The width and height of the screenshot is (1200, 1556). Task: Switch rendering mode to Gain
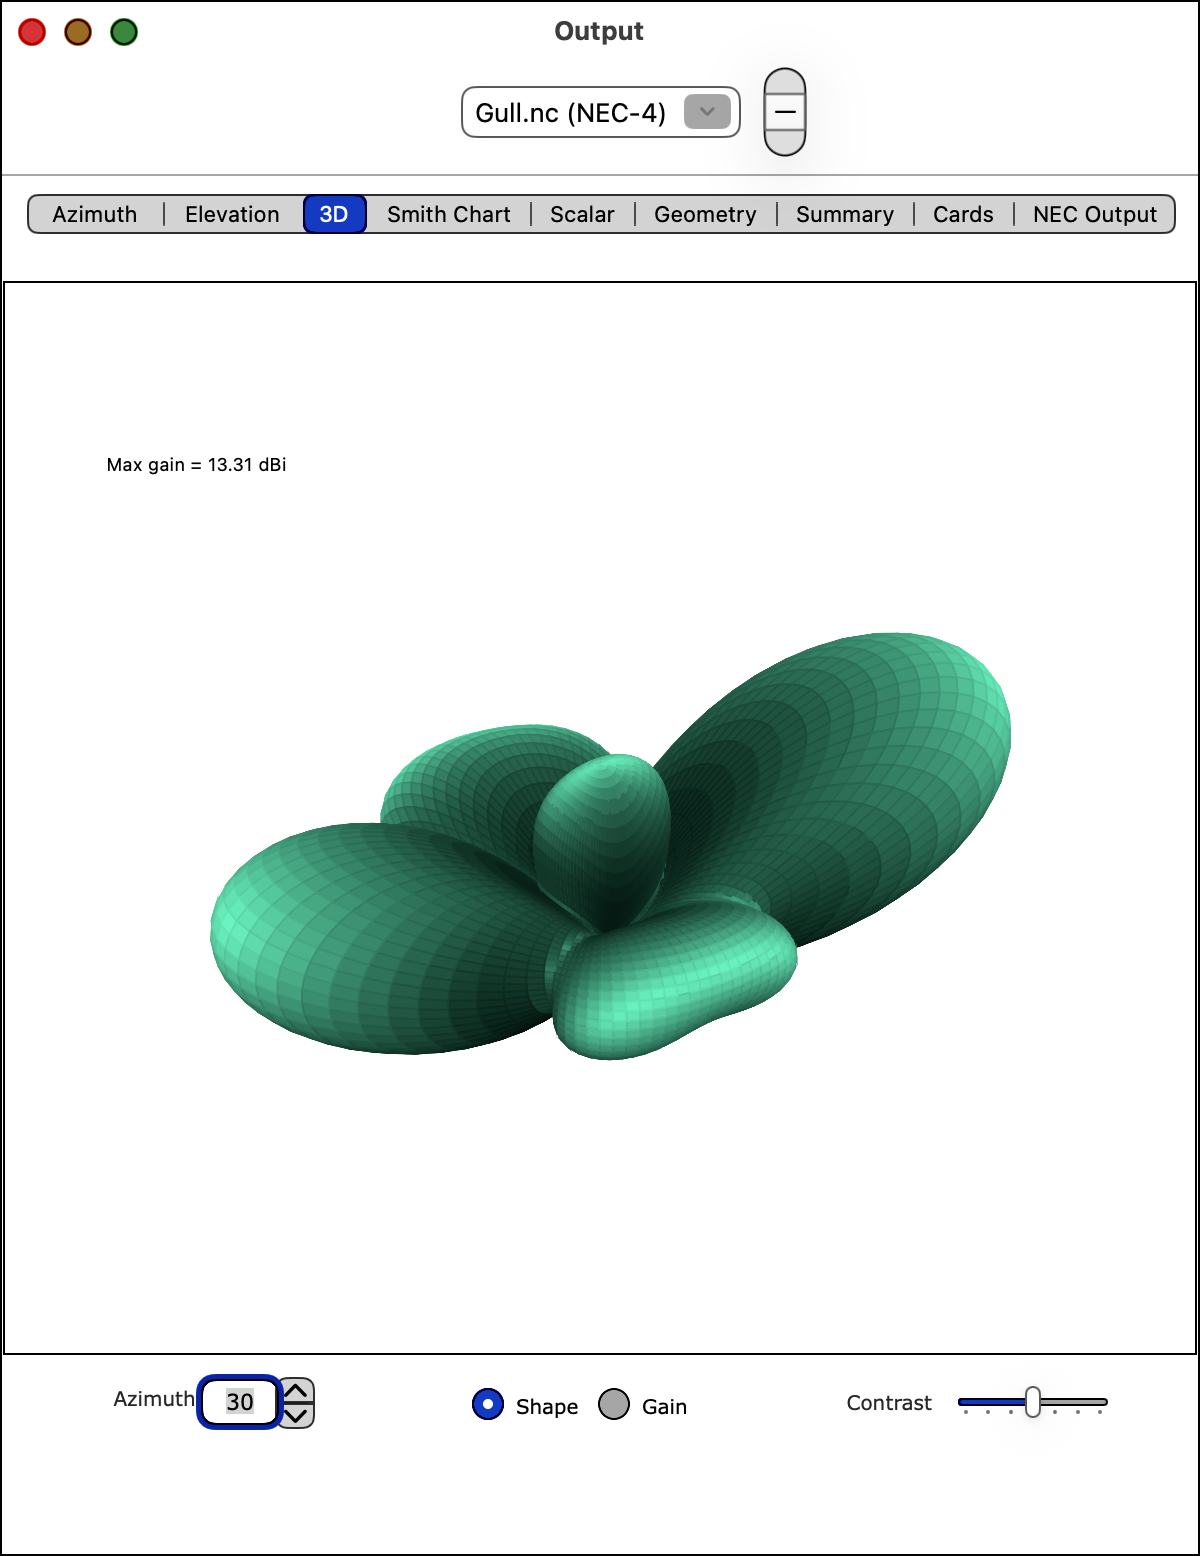[613, 1405]
